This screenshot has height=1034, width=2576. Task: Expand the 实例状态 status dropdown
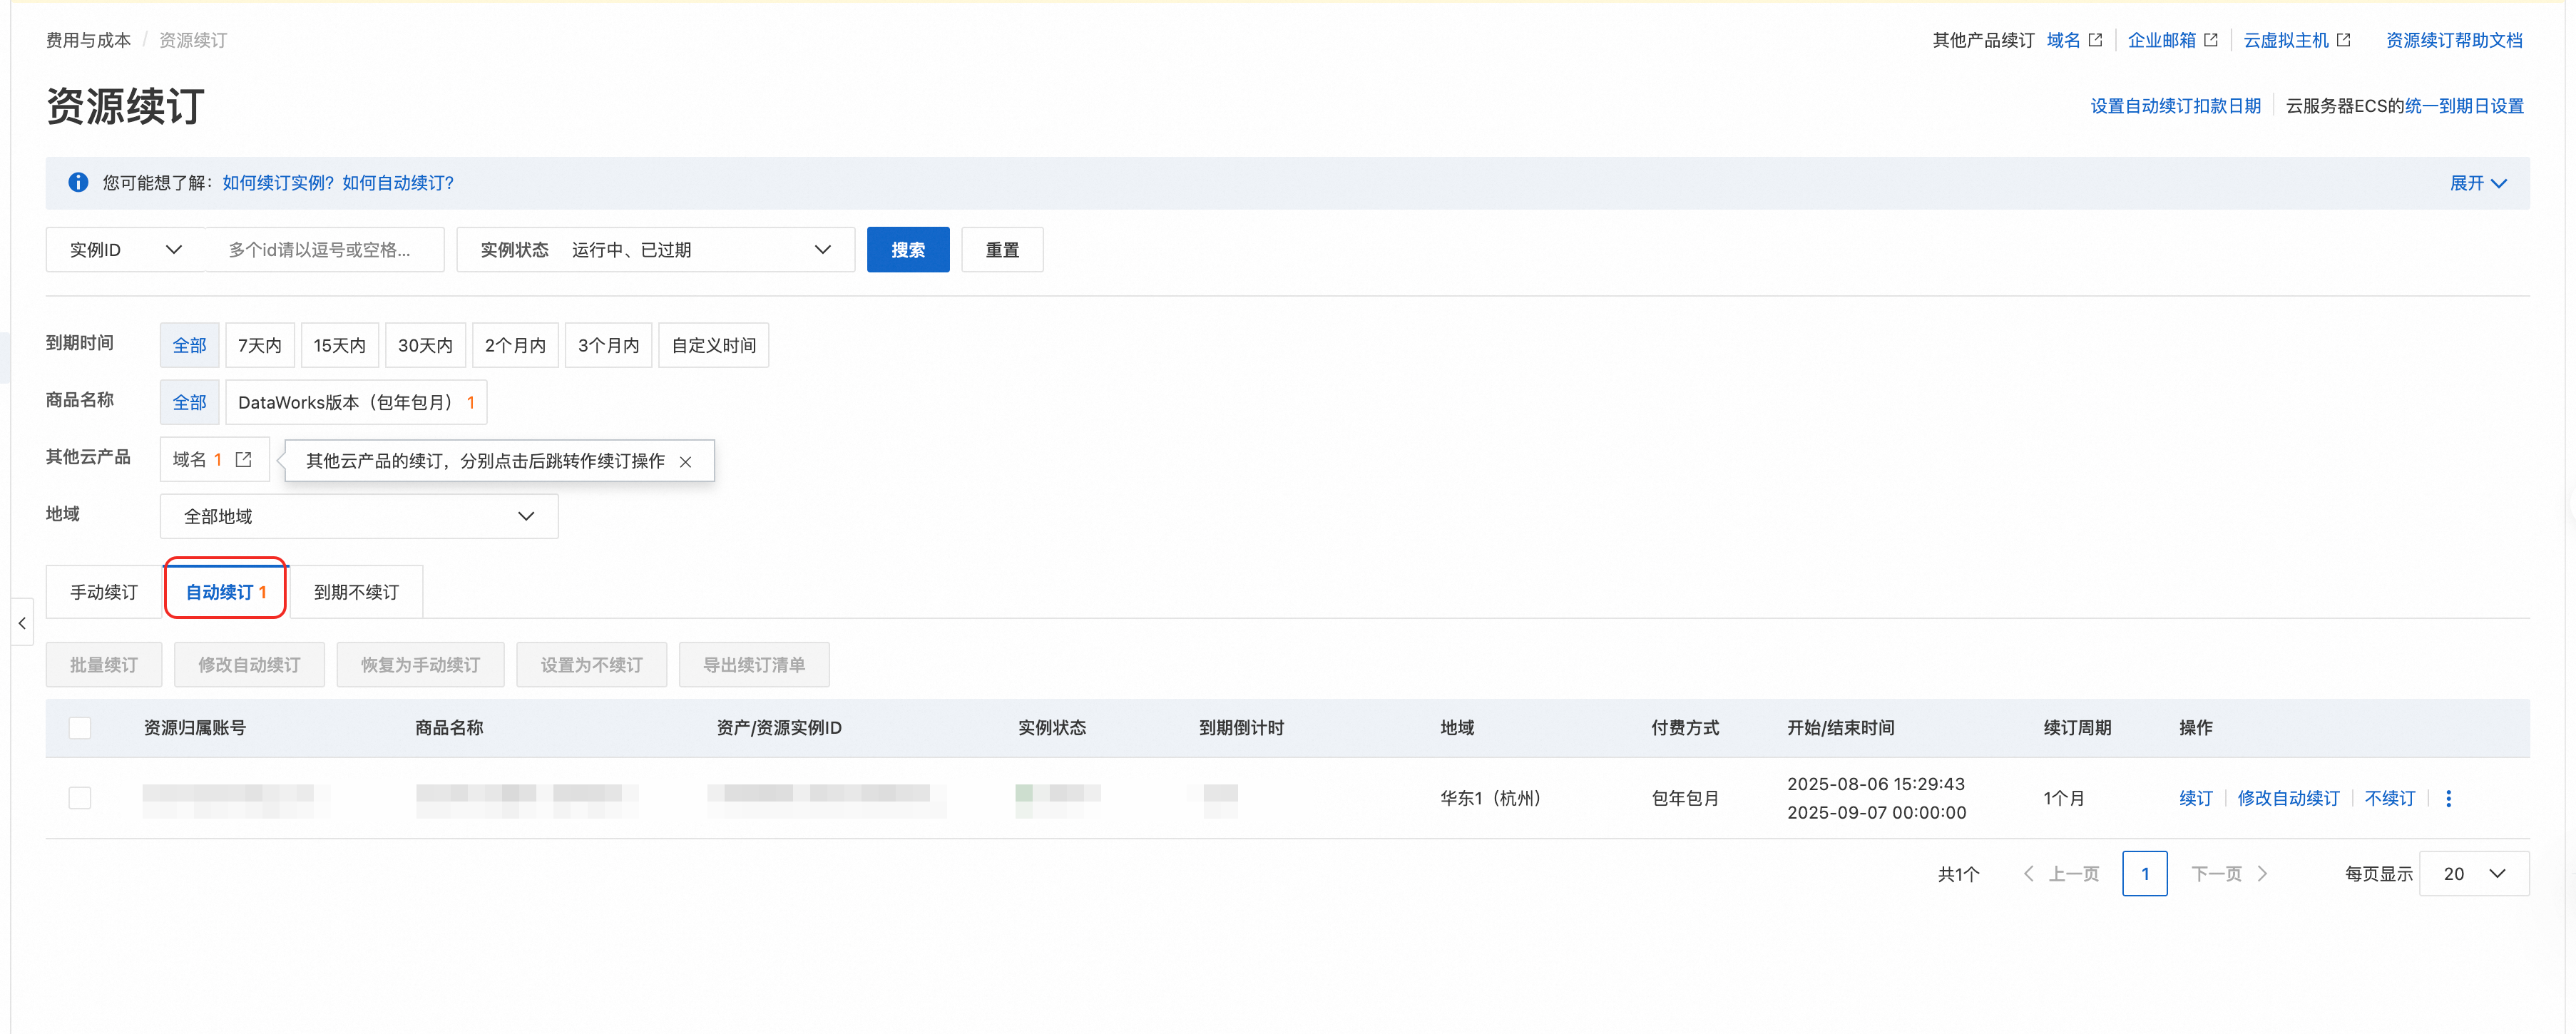(x=655, y=249)
